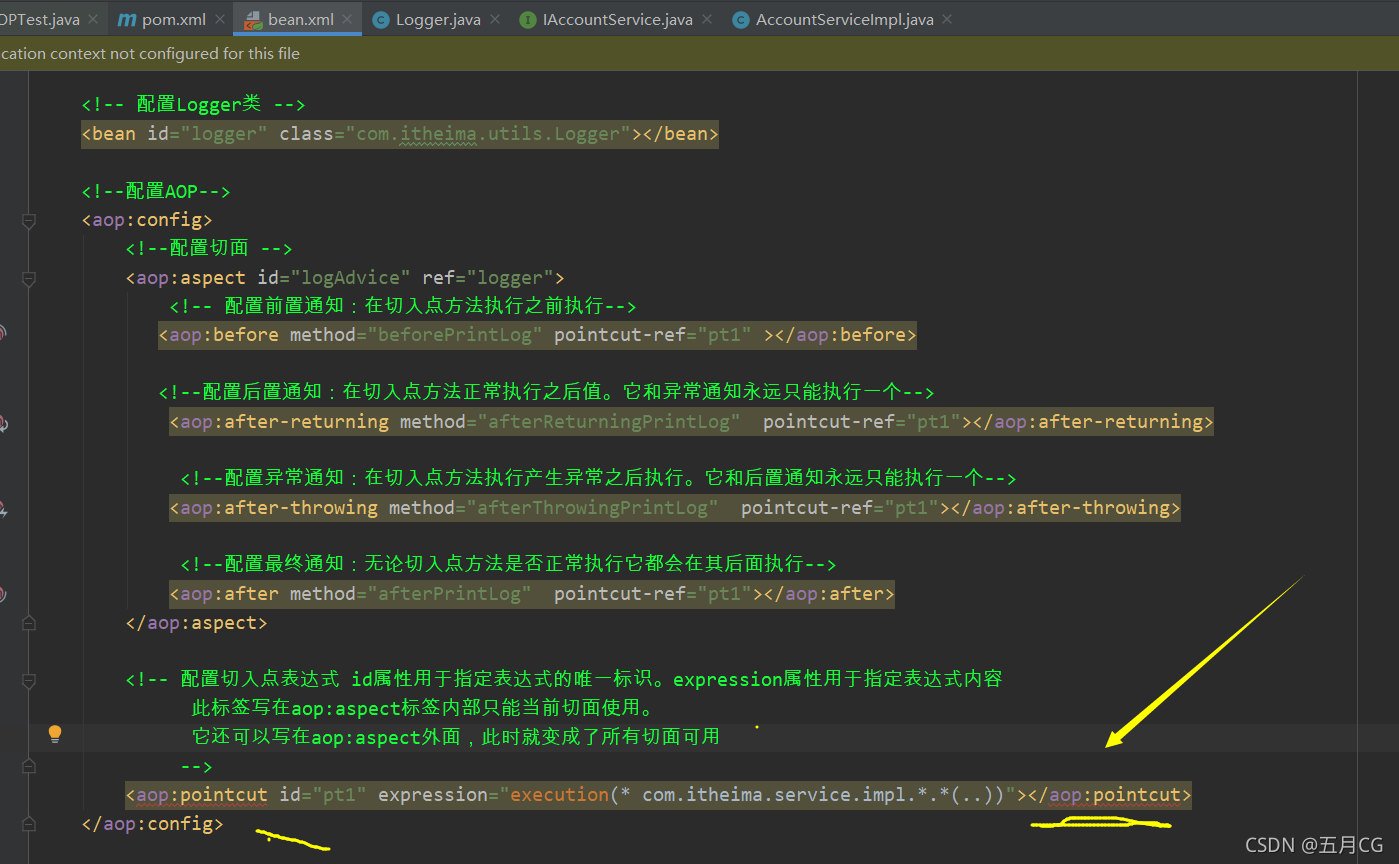Click pointcut-ref="pt1" in after-returning line
The height and width of the screenshot is (864, 1399).
[x=862, y=422]
